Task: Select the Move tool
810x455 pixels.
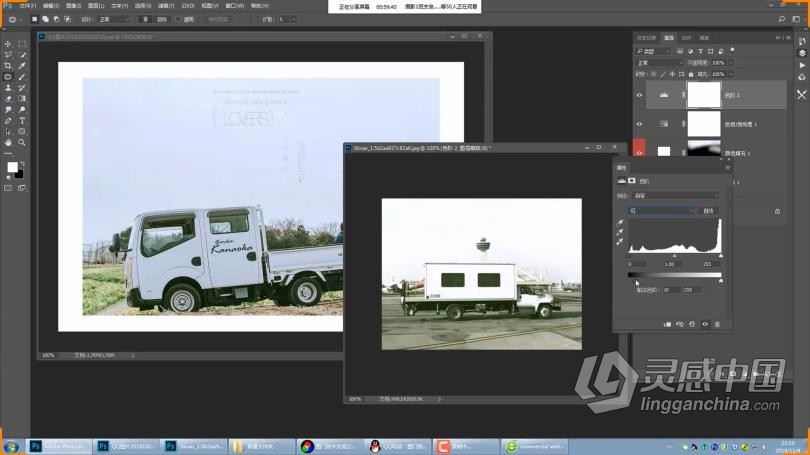Action: (8, 44)
